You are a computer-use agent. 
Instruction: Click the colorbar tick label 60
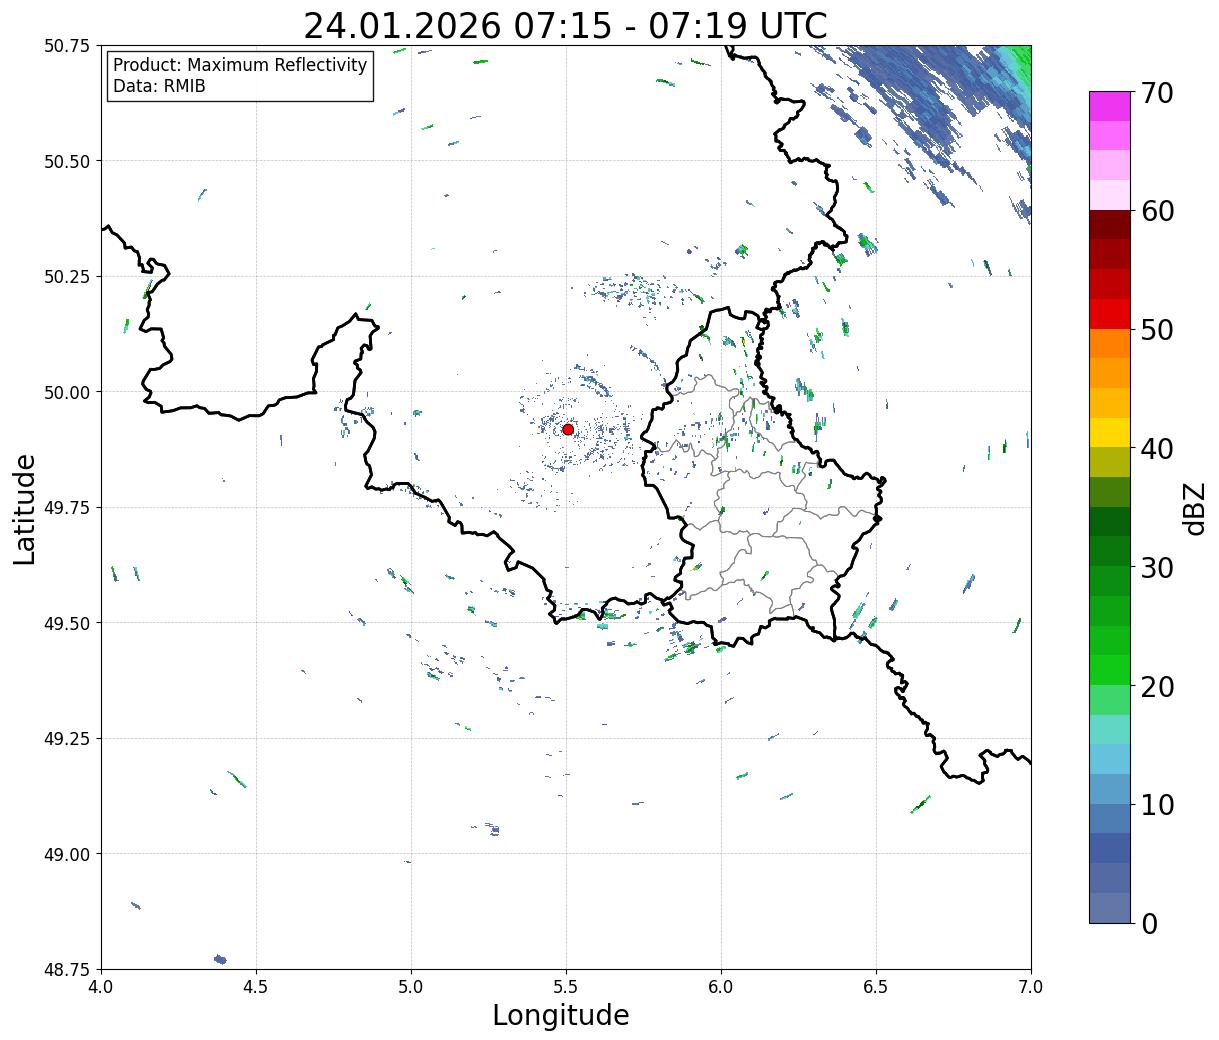[1156, 211]
